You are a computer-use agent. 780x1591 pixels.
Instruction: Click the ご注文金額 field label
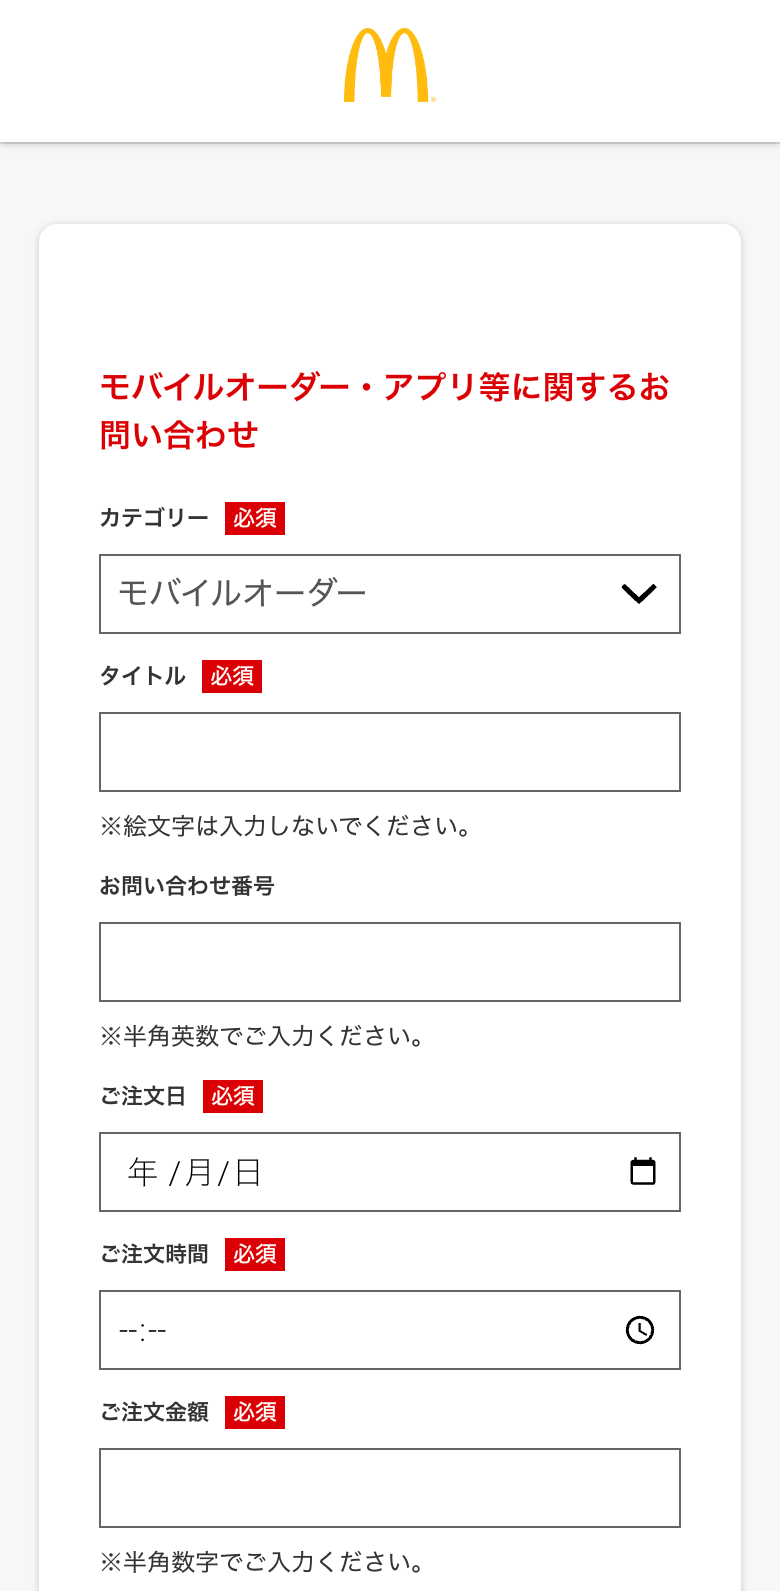[x=154, y=1412]
